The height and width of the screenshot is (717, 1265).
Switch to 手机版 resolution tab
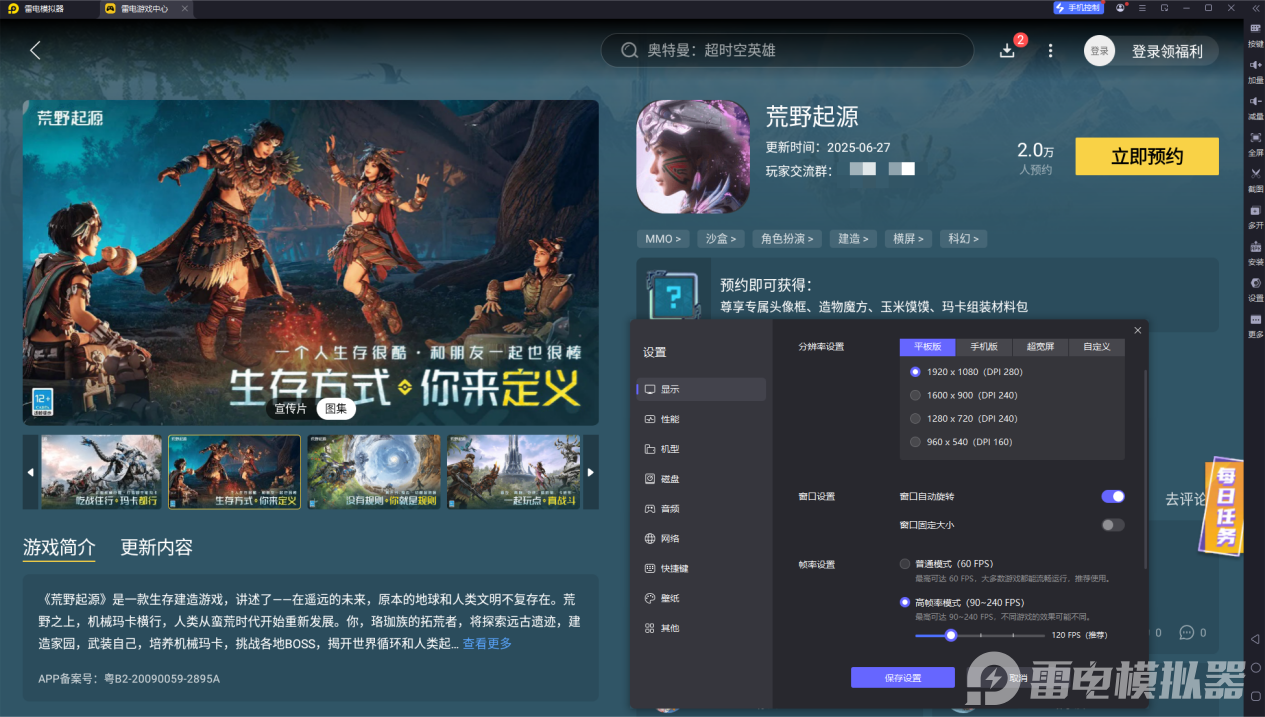[x=984, y=347]
